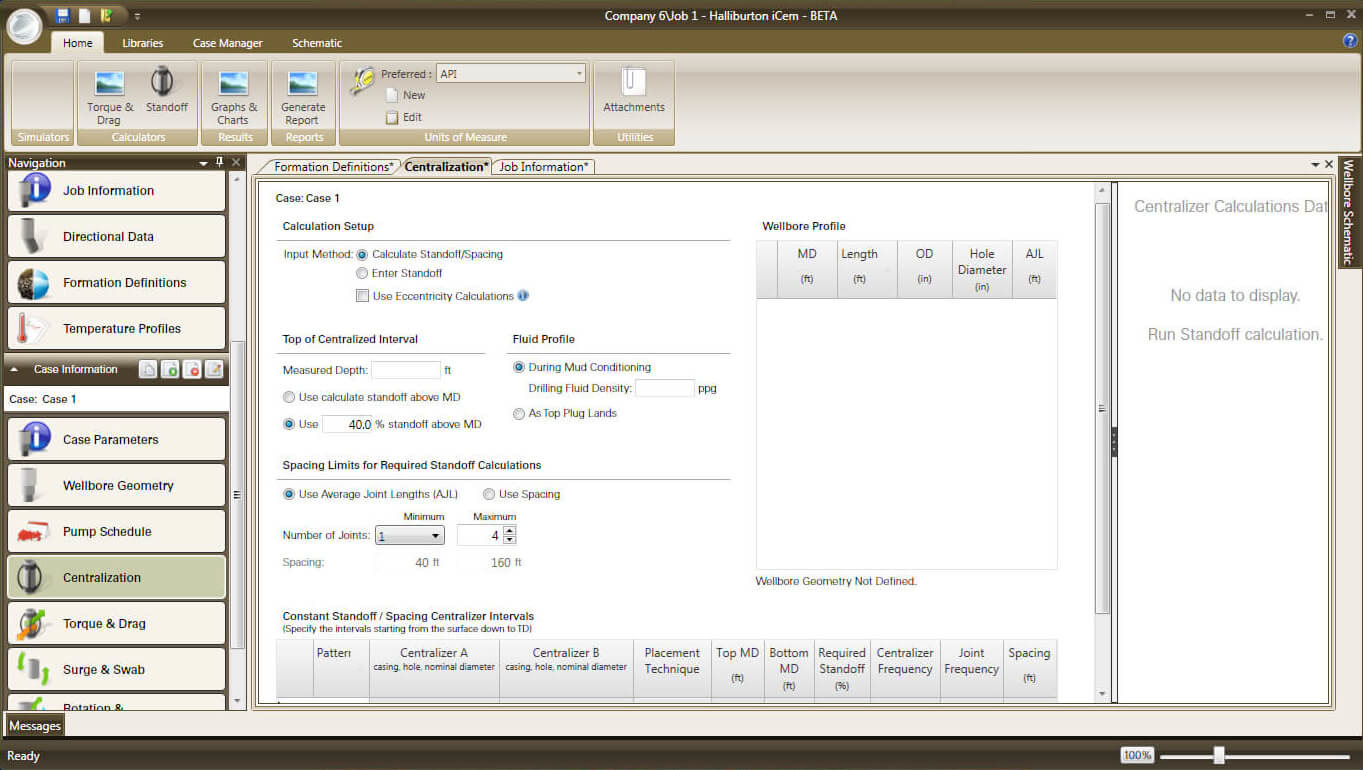The width and height of the screenshot is (1363, 770).
Task: Enable Use Eccentricity Calculations checkbox
Action: (x=362, y=296)
